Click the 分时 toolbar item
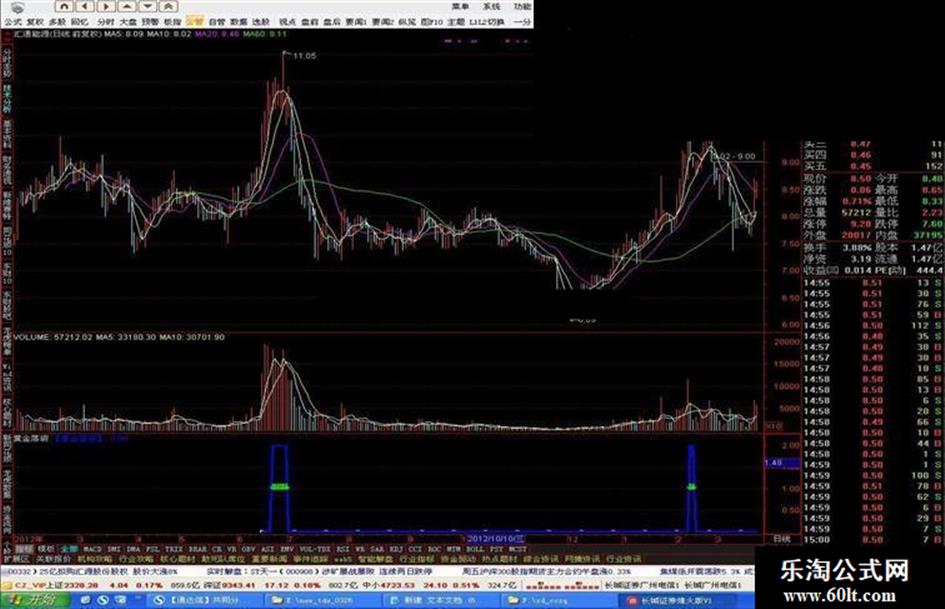The height and width of the screenshot is (609, 945). tap(105, 22)
